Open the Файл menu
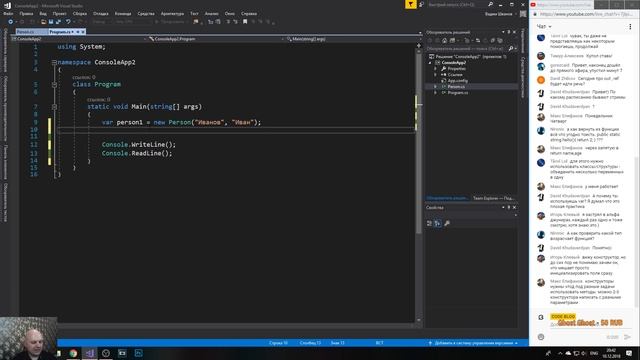 [x=8, y=13]
